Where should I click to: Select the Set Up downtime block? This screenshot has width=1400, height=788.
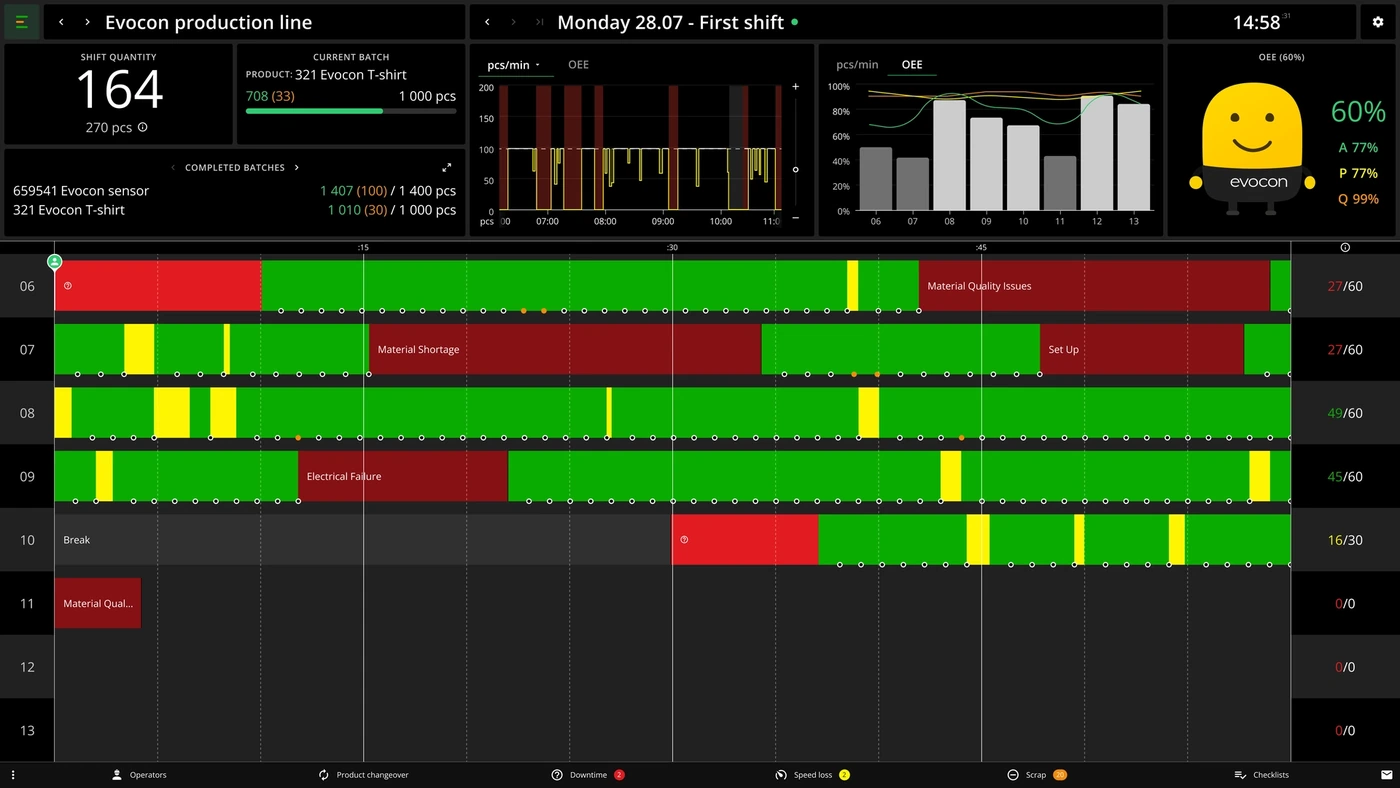point(1142,349)
